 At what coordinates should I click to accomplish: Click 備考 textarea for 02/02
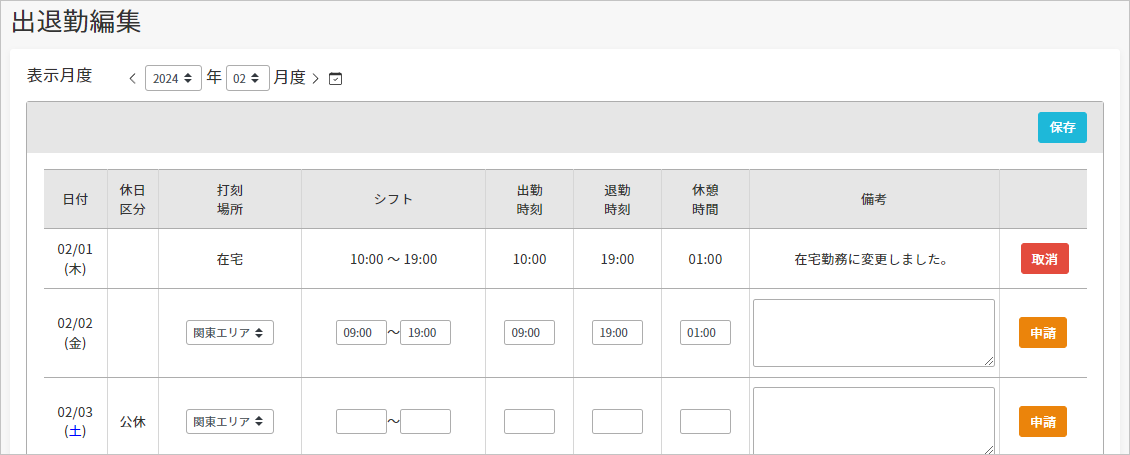tap(874, 332)
